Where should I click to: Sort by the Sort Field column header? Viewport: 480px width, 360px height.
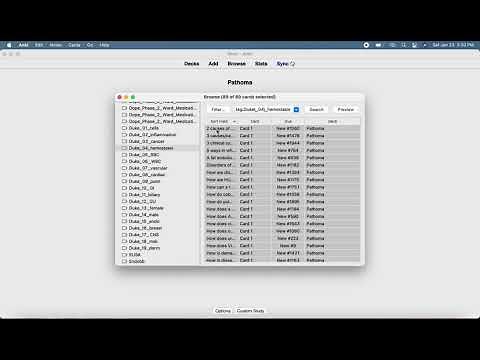point(221,121)
